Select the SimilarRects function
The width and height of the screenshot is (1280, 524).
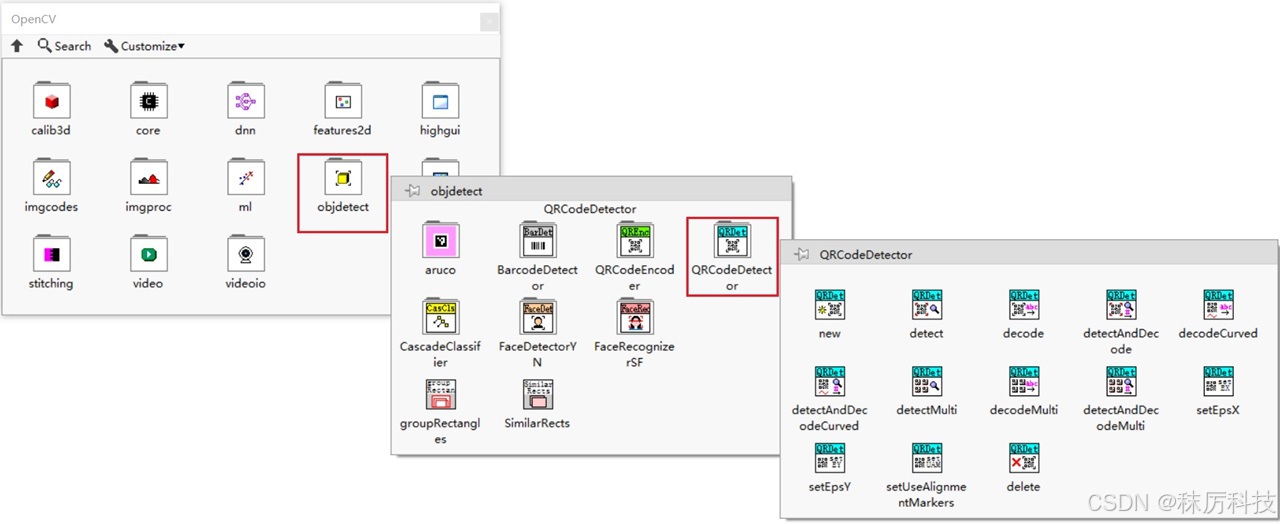click(537, 394)
